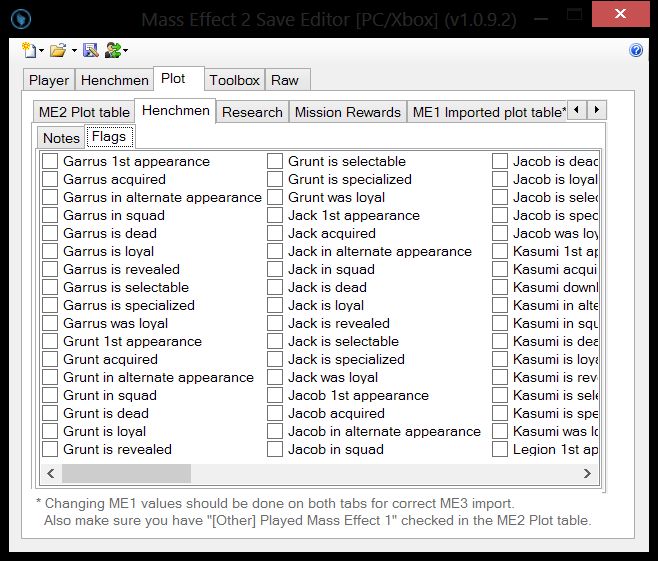Enable Jack 1st appearance
The image size is (658, 561).
[x=275, y=215]
